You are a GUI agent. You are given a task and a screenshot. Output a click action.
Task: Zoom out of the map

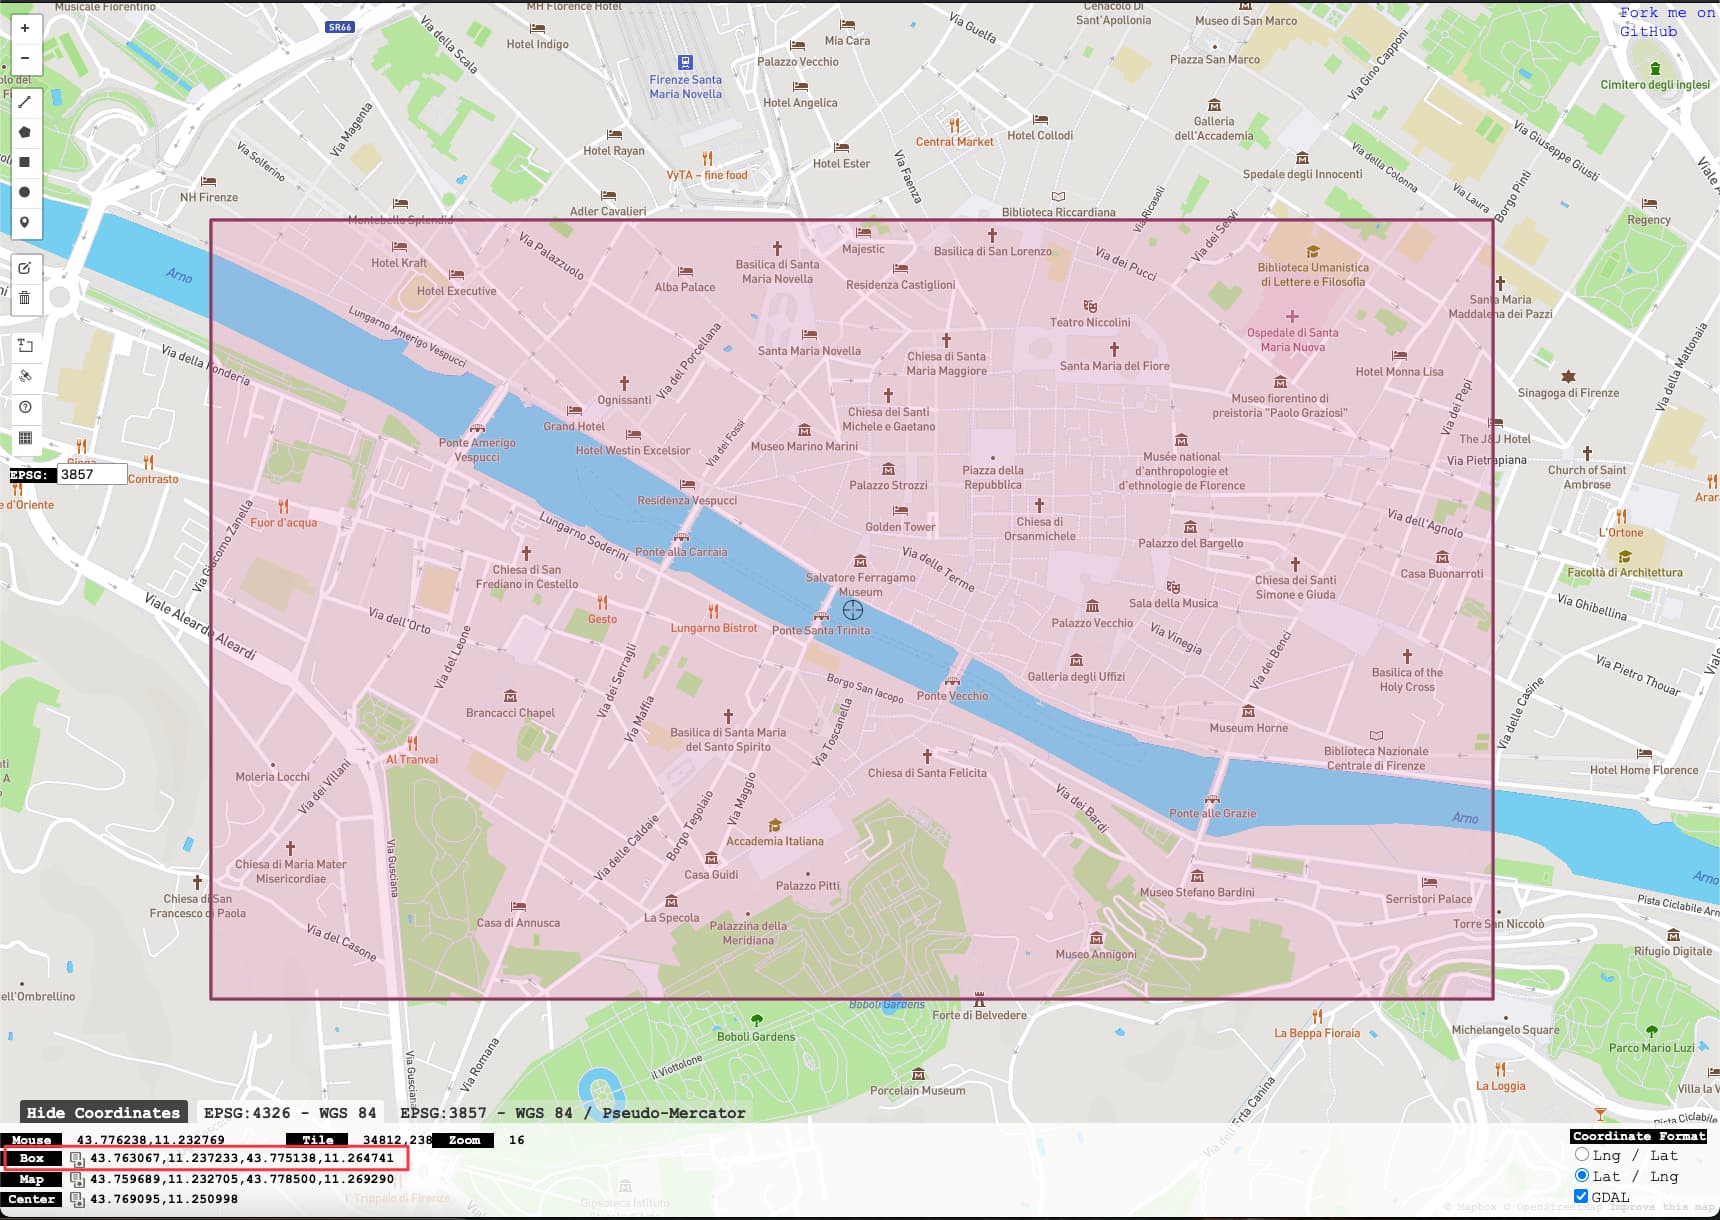25,58
